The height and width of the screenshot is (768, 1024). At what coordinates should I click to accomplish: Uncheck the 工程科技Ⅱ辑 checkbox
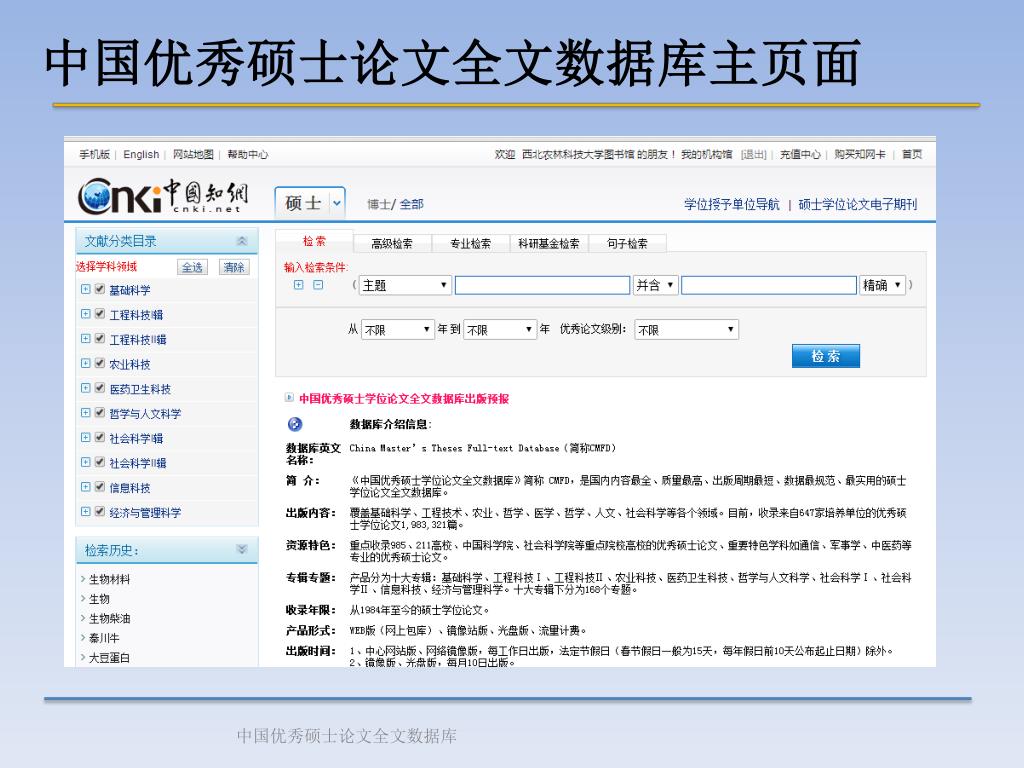coord(100,338)
